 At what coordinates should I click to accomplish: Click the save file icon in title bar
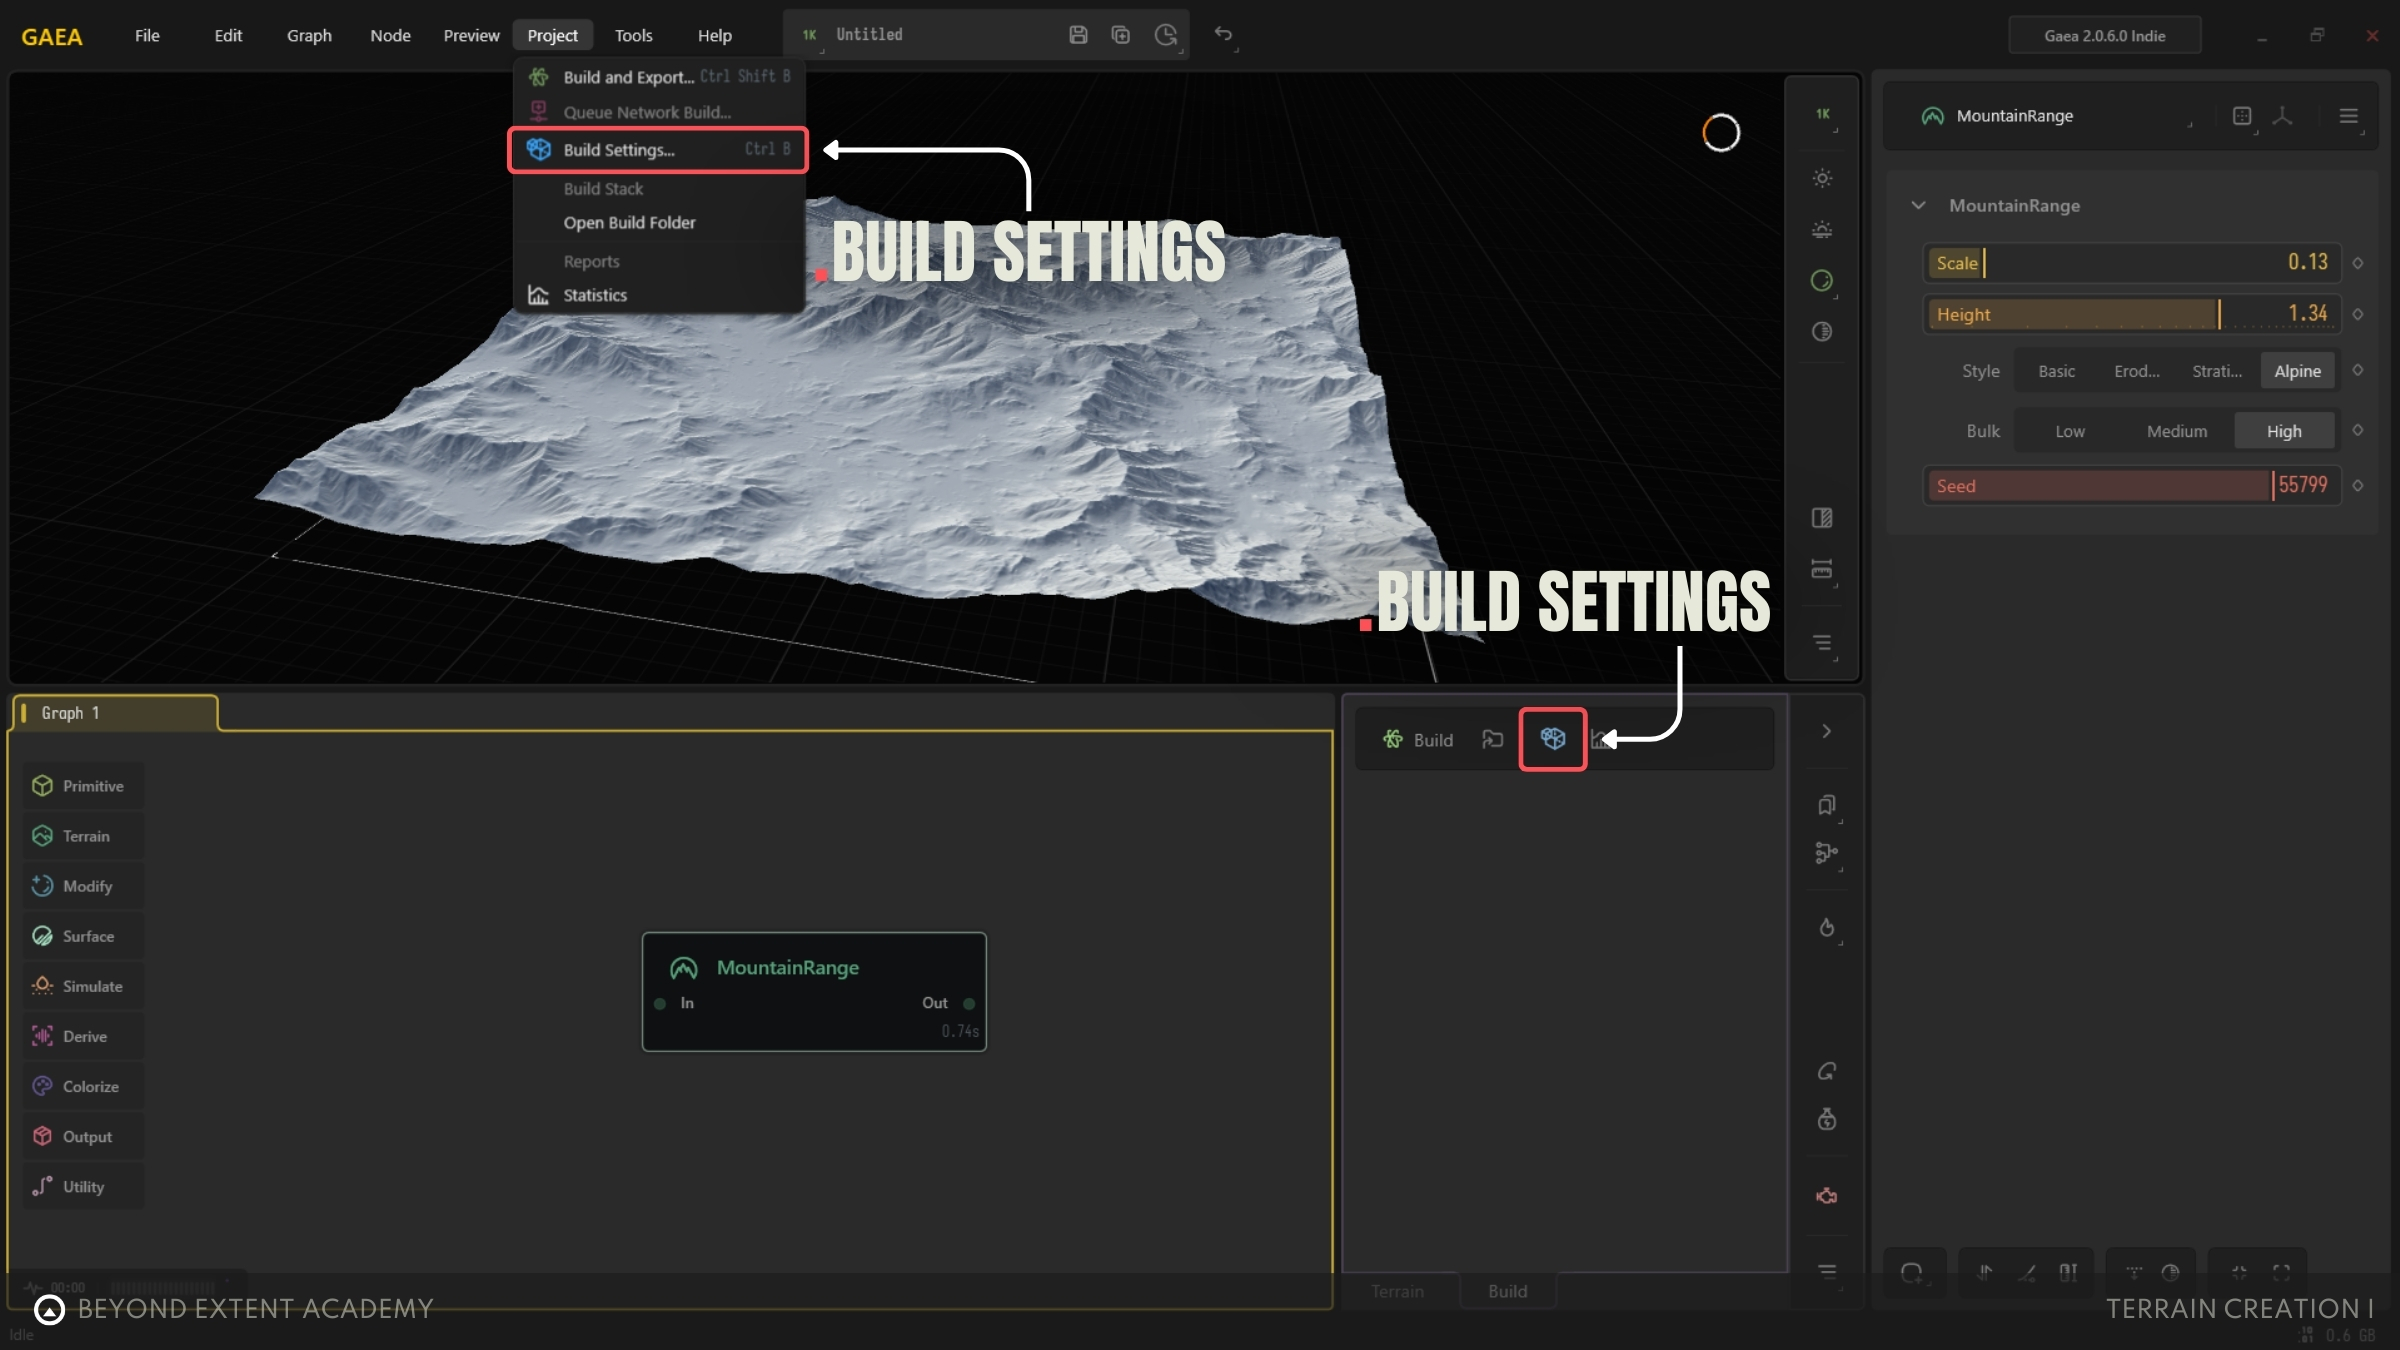click(1078, 35)
